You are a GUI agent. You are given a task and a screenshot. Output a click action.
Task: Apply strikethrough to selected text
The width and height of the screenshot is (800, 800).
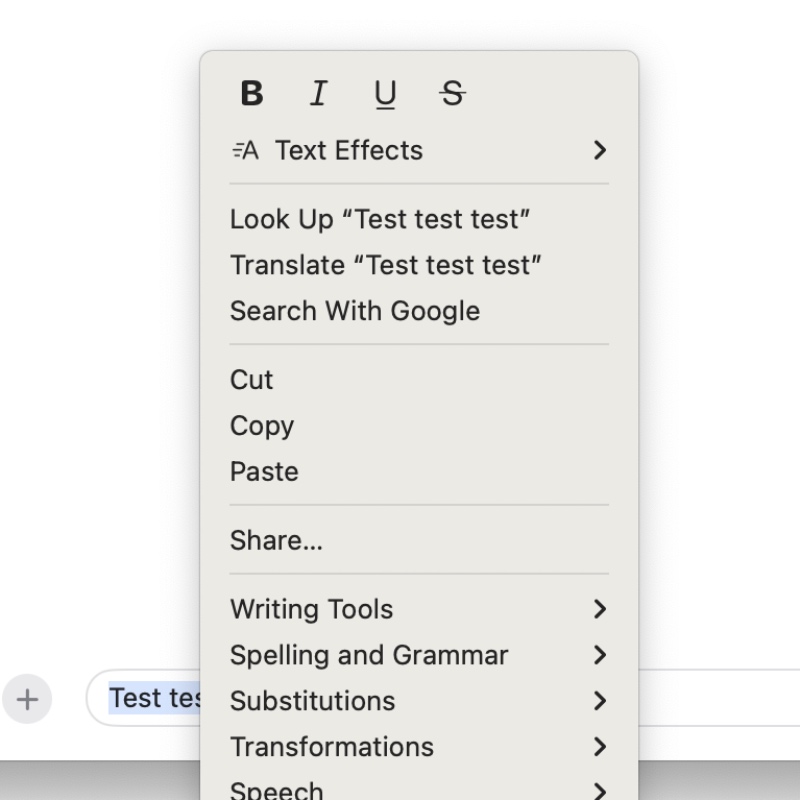(x=452, y=94)
